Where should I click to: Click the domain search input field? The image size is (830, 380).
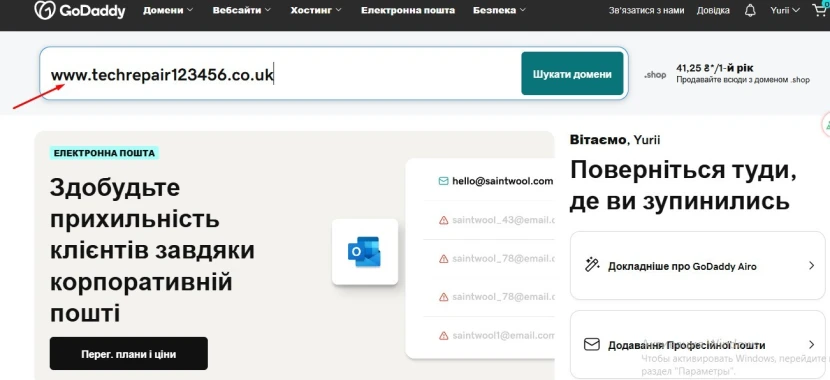pyautogui.click(x=281, y=74)
